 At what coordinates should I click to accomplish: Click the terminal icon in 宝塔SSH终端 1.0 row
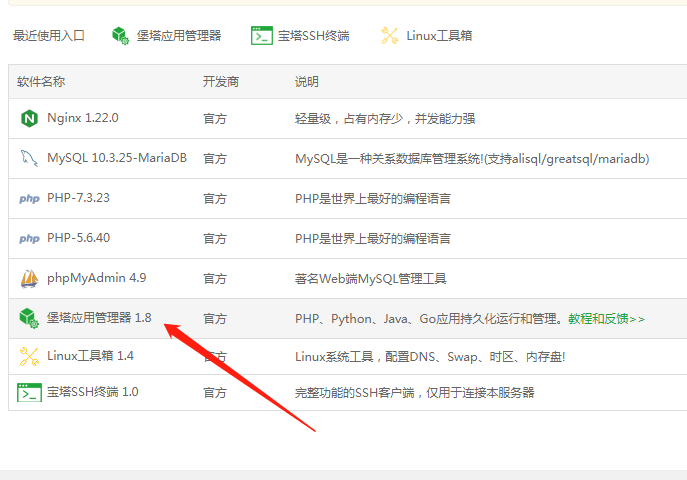pos(29,392)
